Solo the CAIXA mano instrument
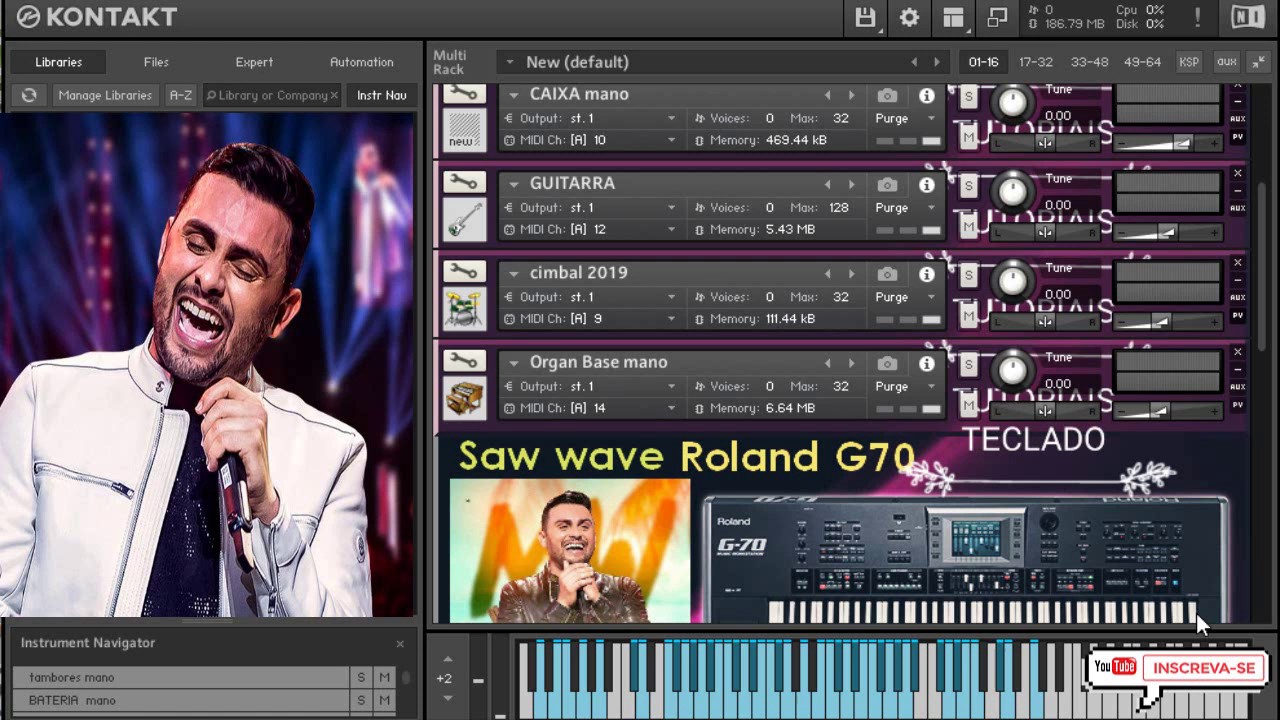Viewport: 1280px width, 720px height. coord(968,97)
